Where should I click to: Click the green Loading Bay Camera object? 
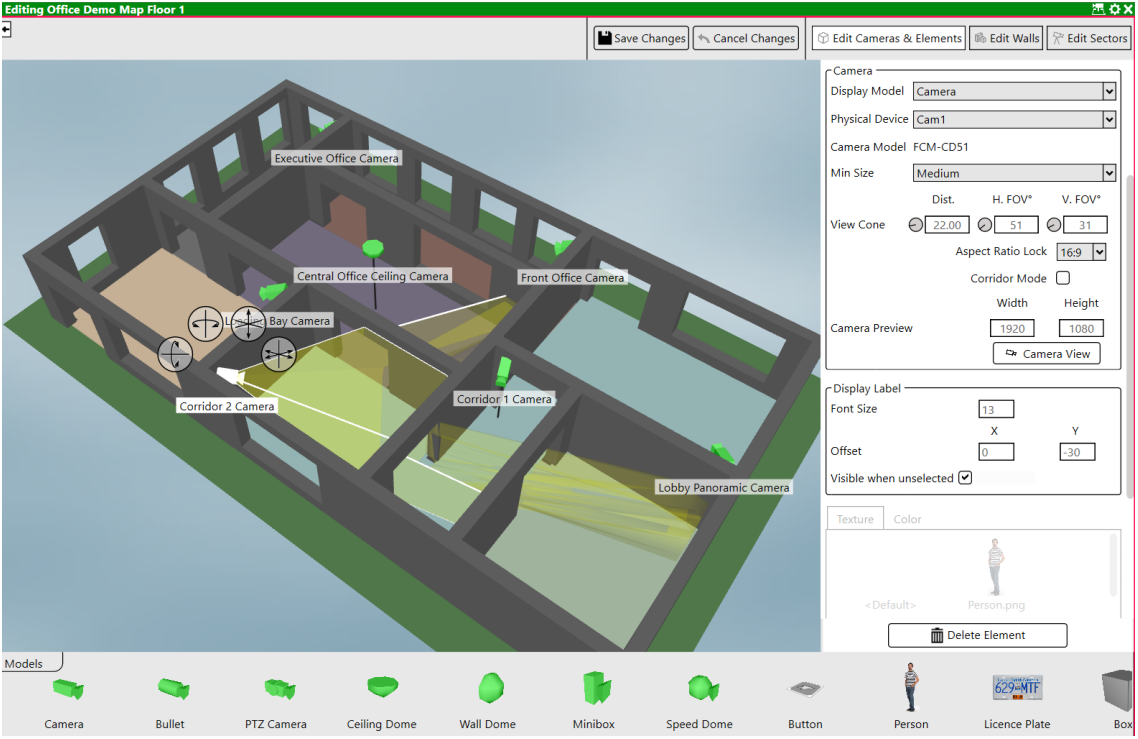pos(273,292)
